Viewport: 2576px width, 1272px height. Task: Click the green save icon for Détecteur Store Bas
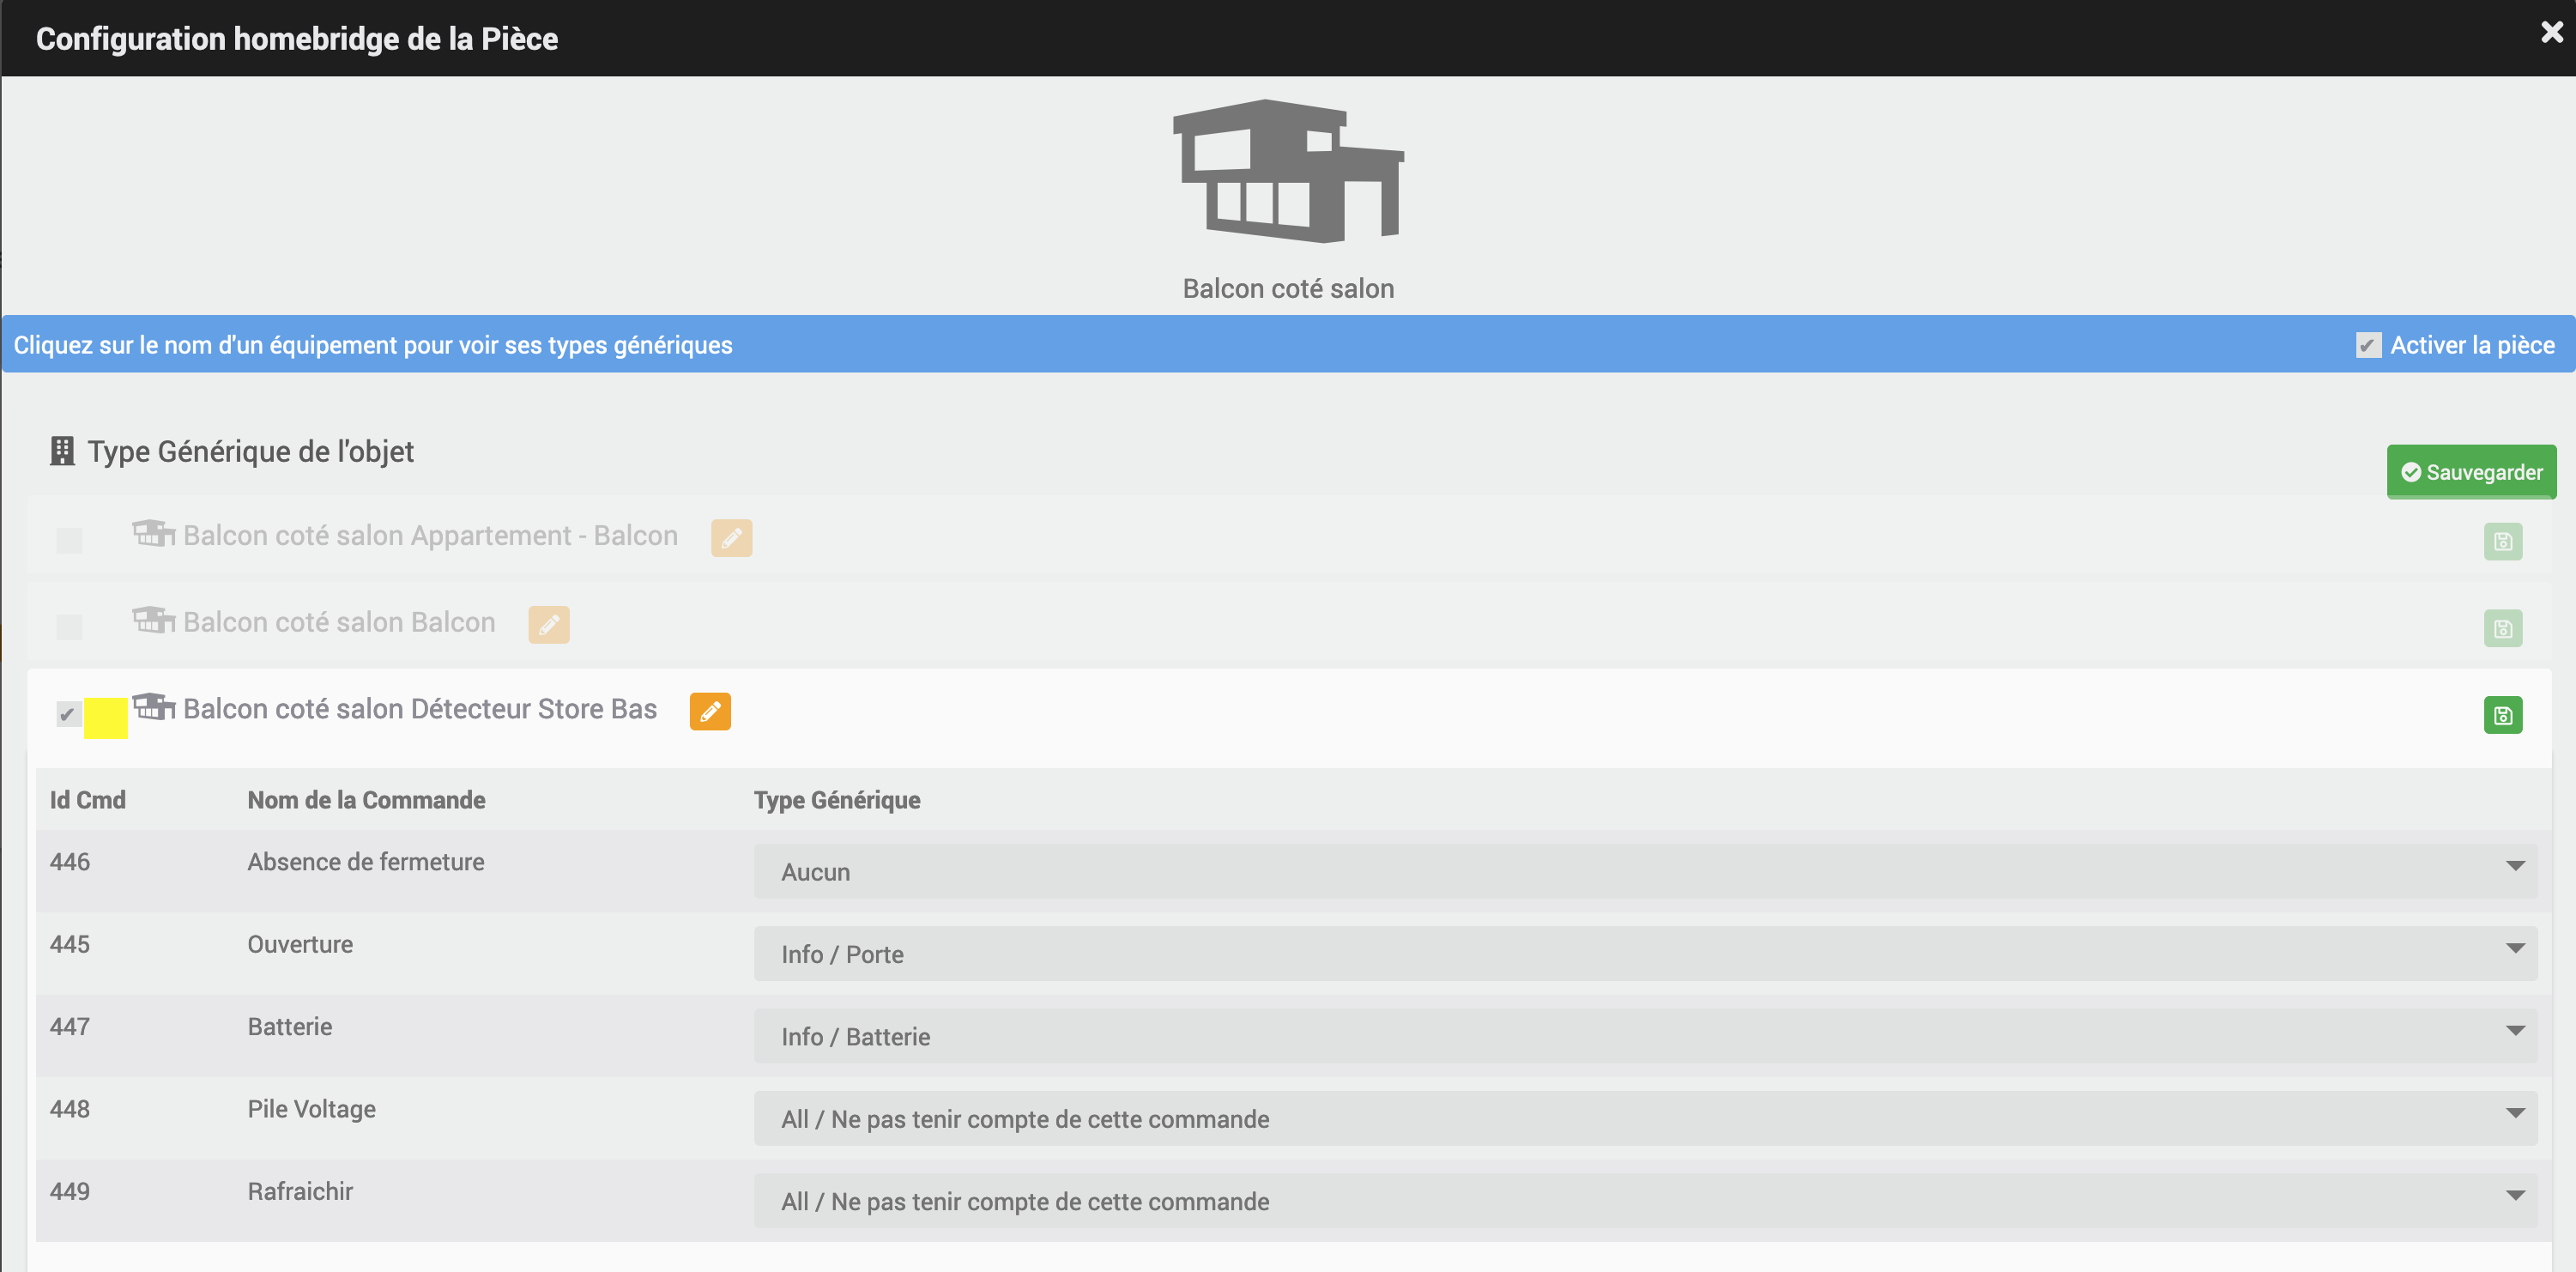click(x=2502, y=715)
